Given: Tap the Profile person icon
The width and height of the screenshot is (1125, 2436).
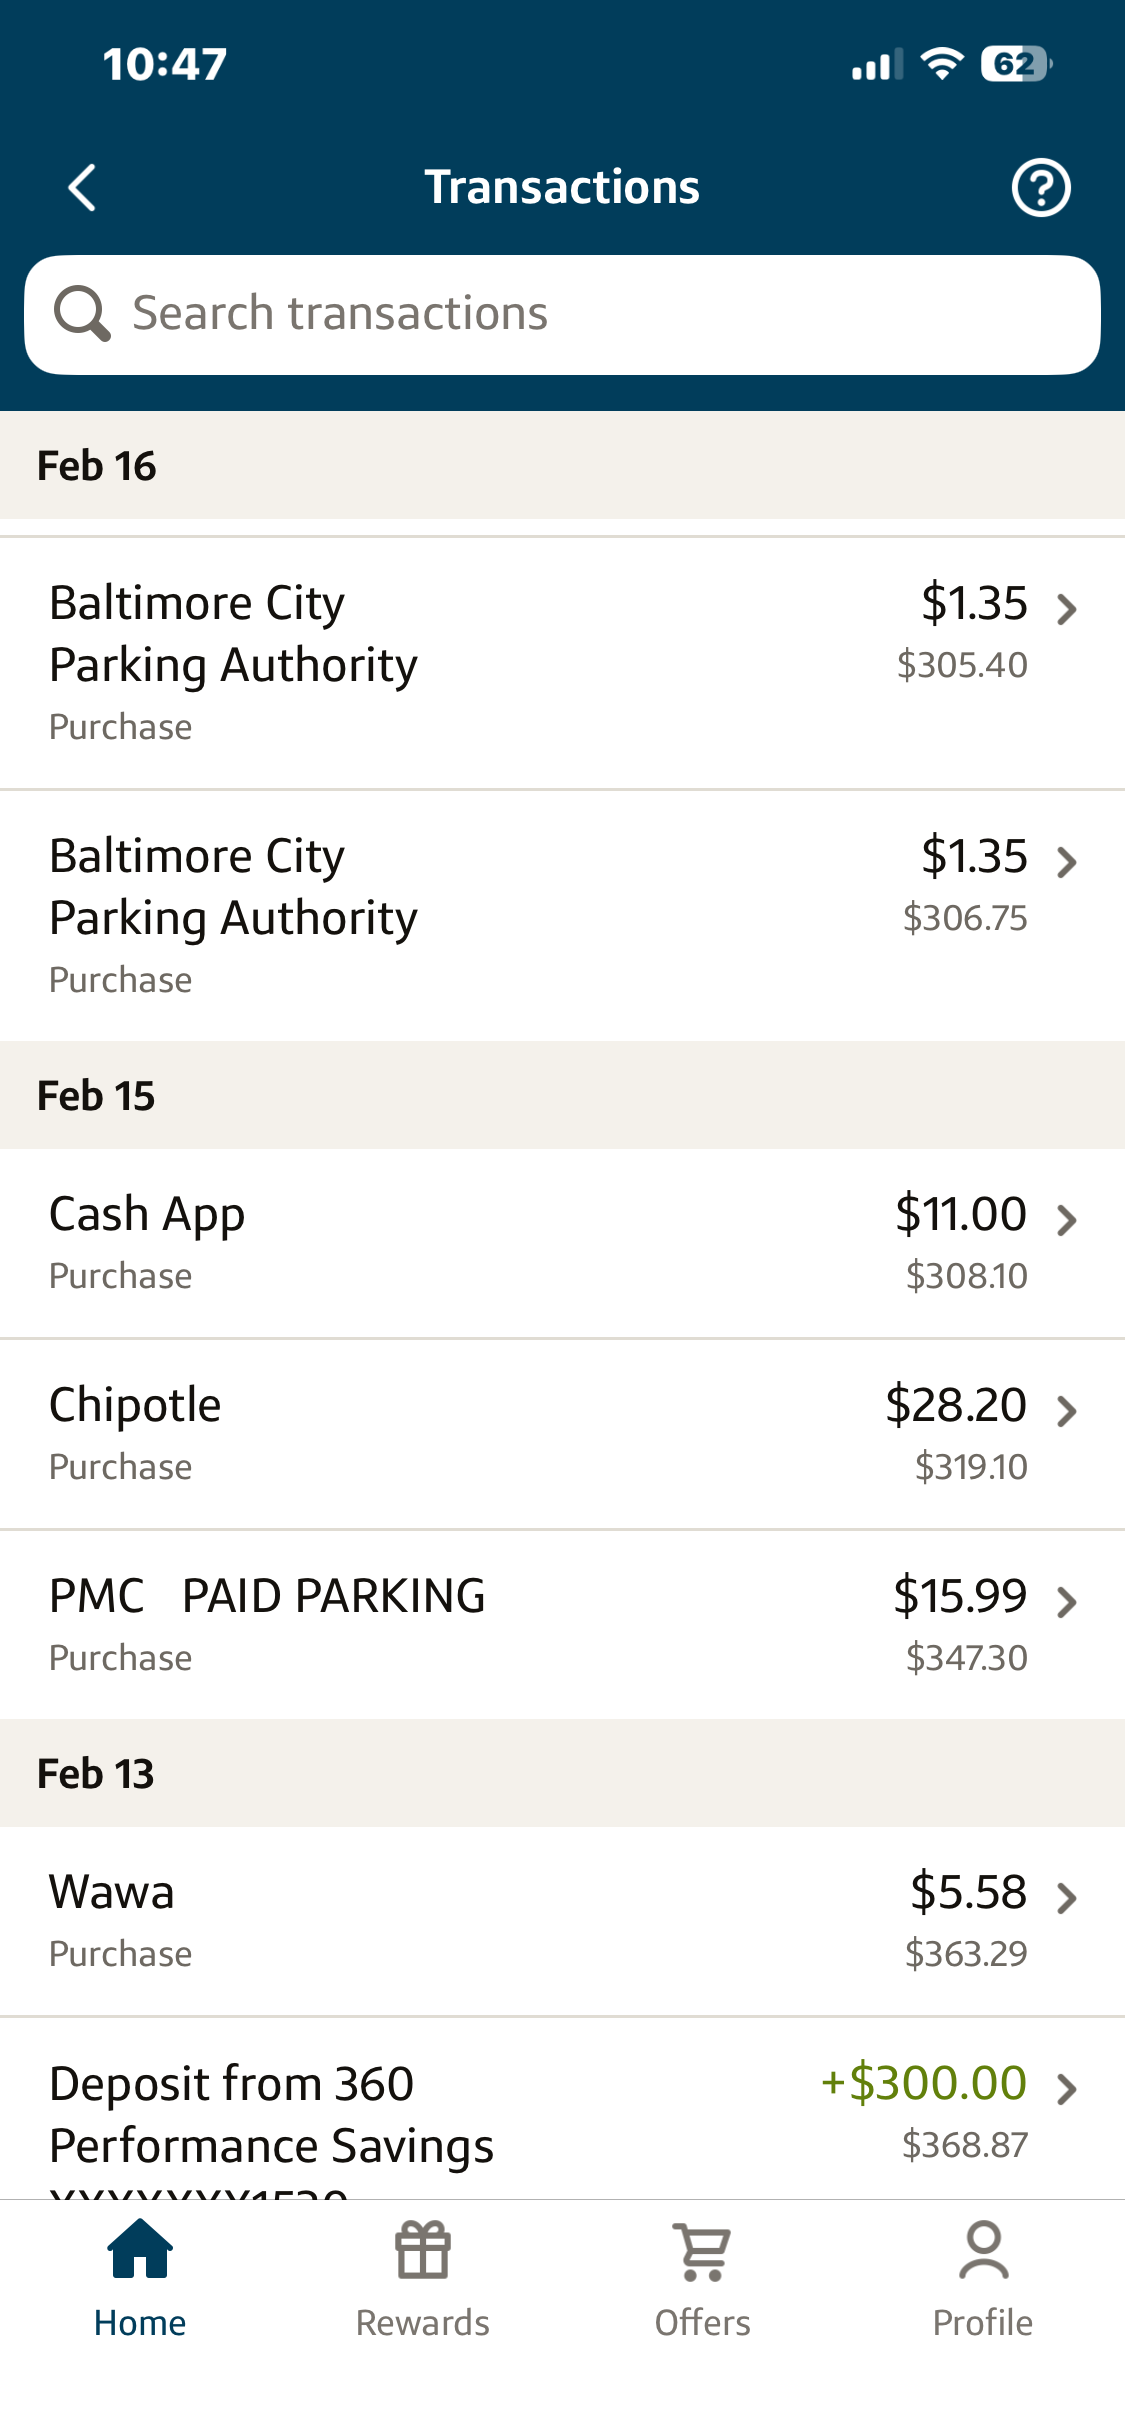Looking at the screenshot, I should coord(983,2250).
